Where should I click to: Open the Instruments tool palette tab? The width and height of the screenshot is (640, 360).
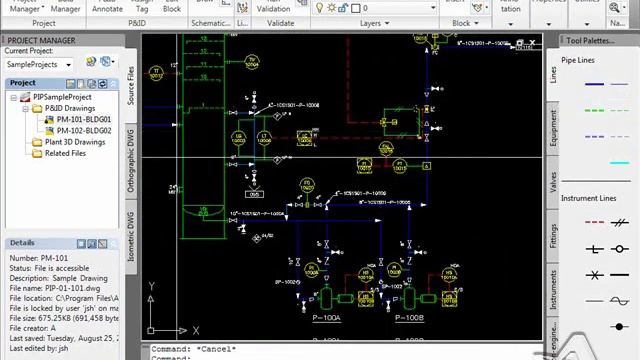(553, 289)
